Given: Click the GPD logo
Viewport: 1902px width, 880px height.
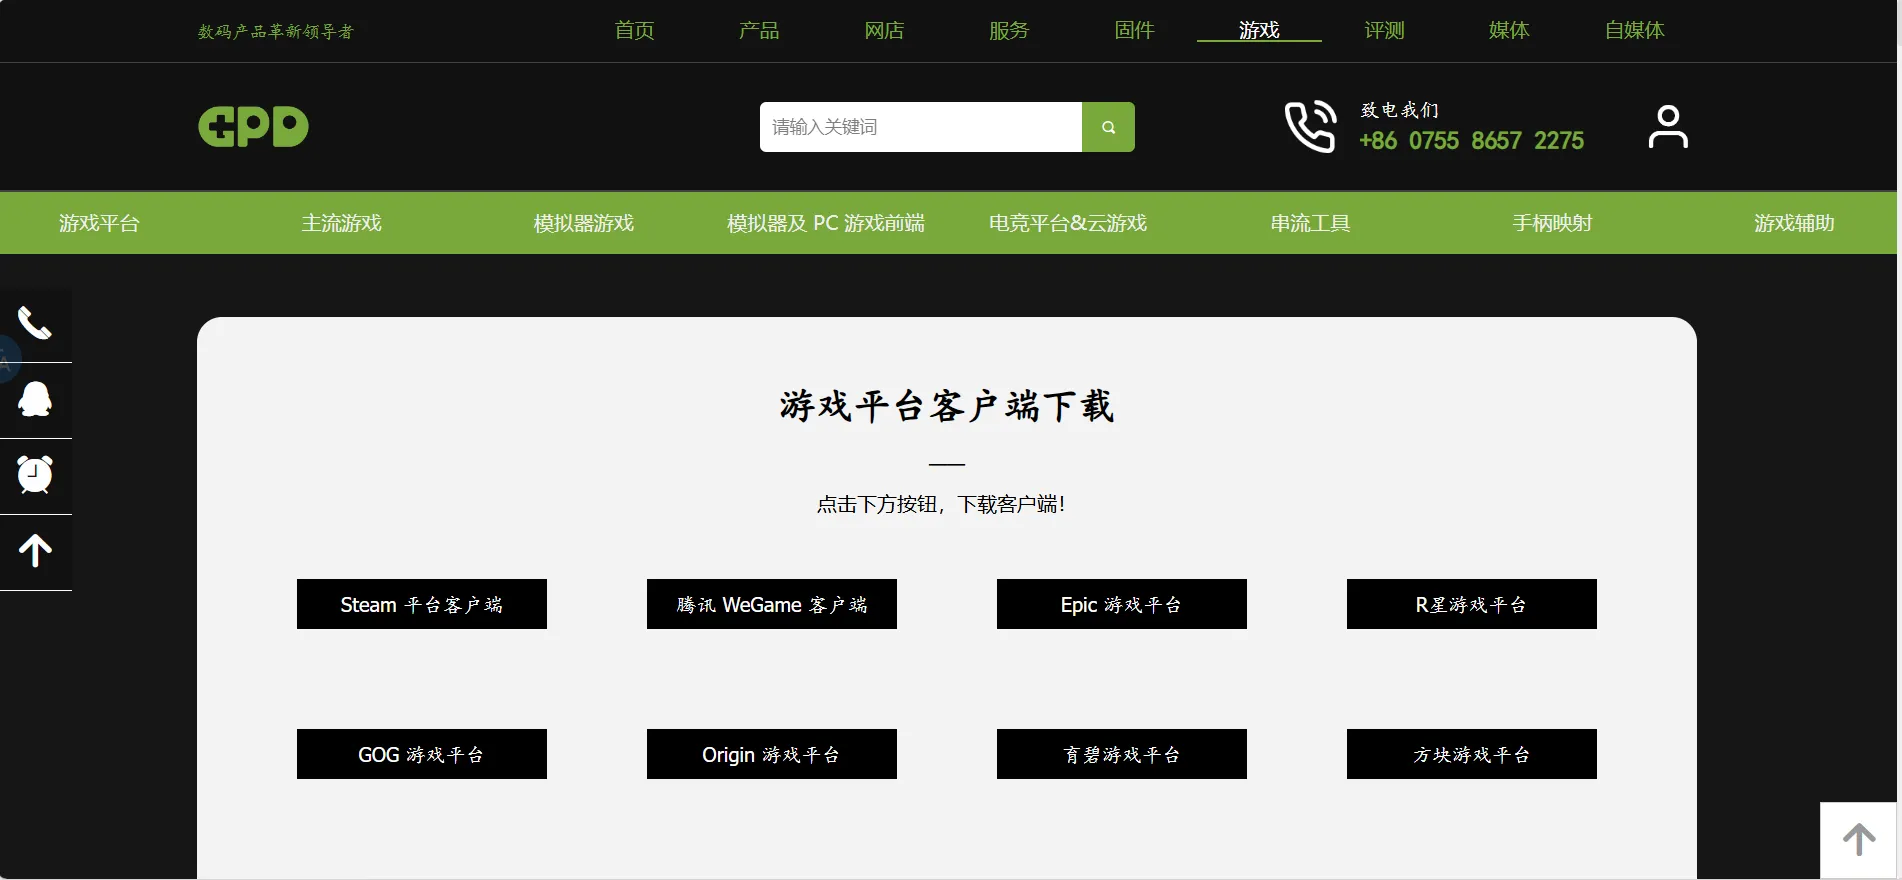Looking at the screenshot, I should click(253, 126).
